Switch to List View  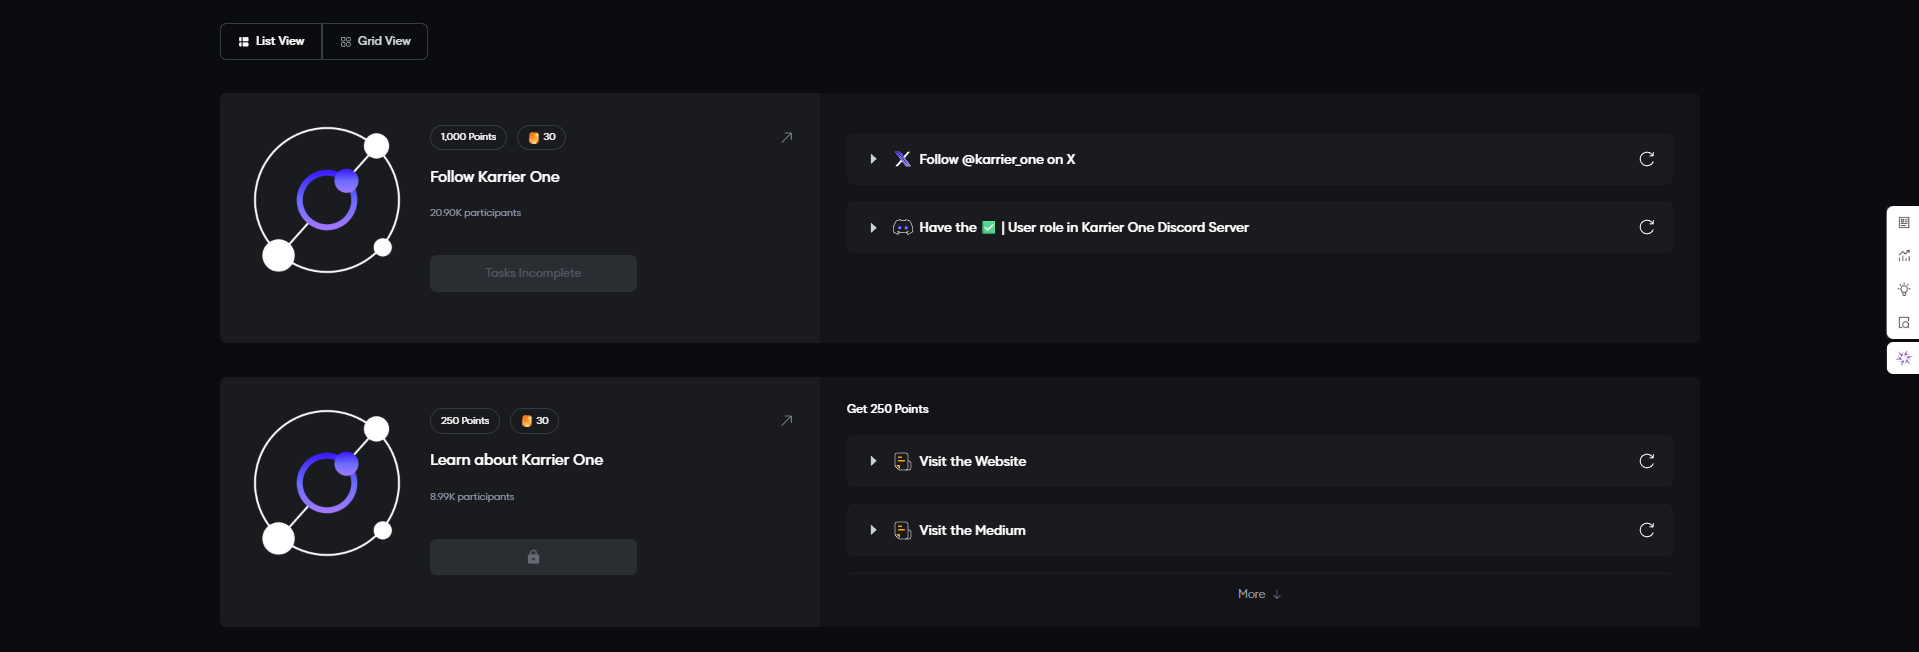pyautogui.click(x=271, y=41)
